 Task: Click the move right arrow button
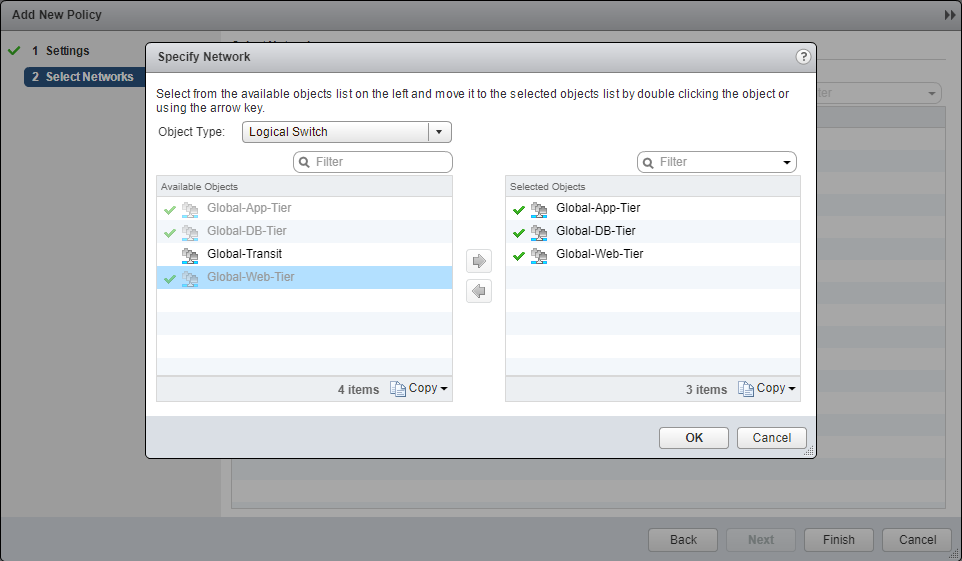480,261
